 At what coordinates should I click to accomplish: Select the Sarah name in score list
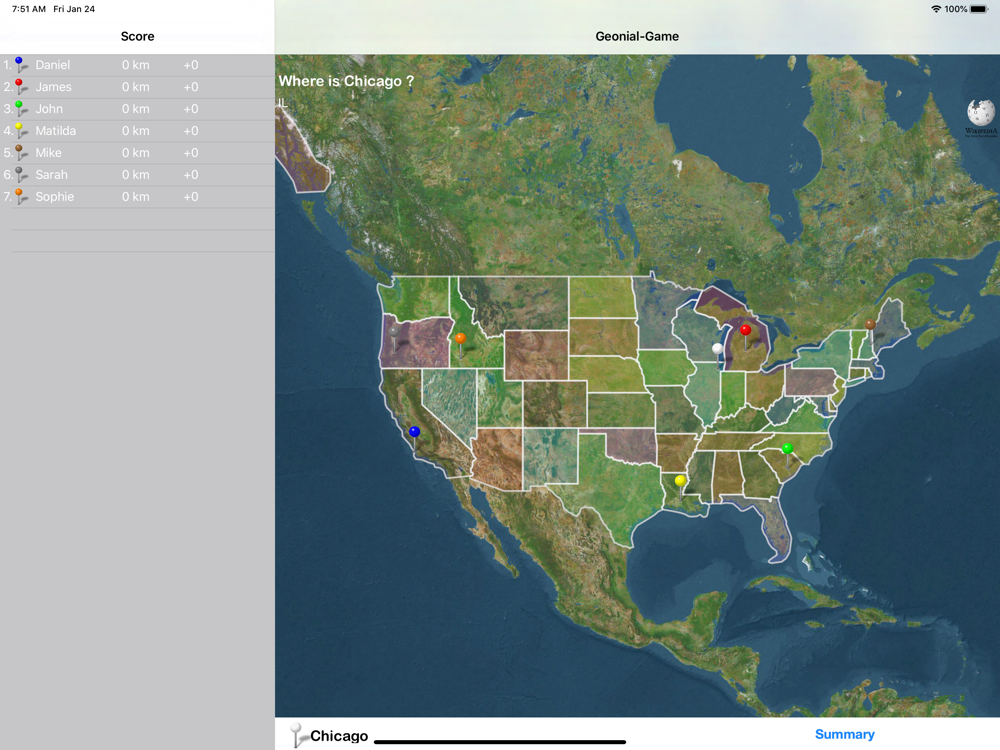click(x=51, y=175)
